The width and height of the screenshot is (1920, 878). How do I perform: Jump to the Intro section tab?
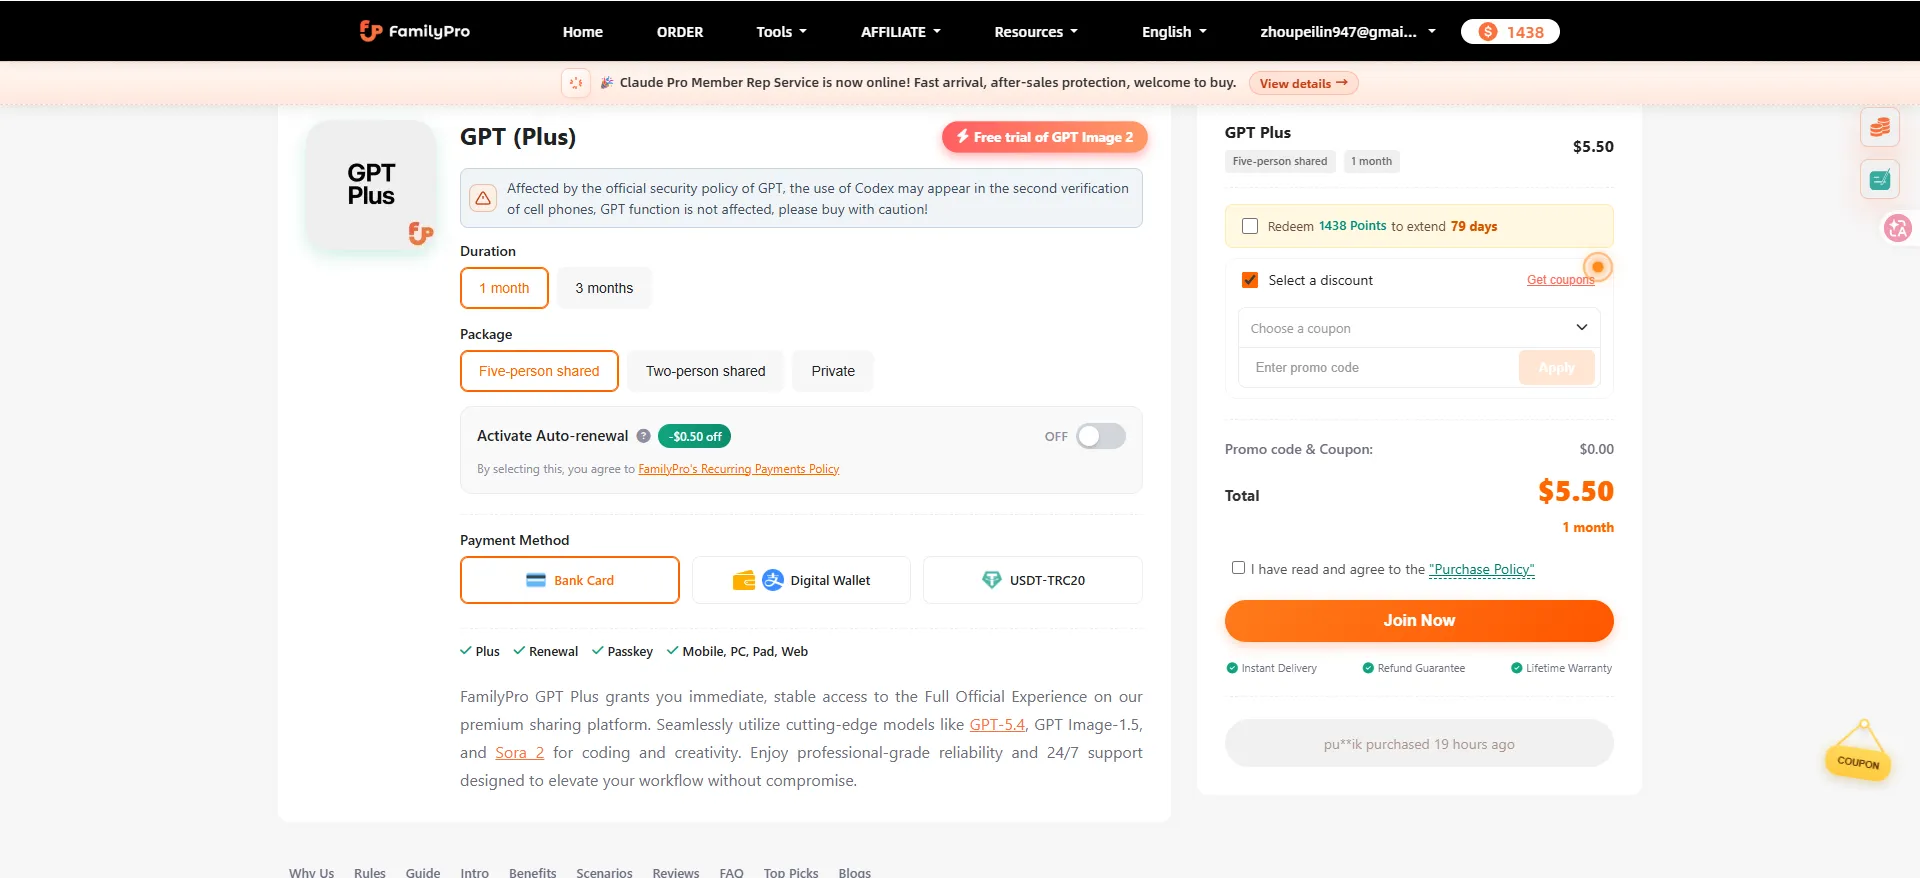tap(474, 872)
